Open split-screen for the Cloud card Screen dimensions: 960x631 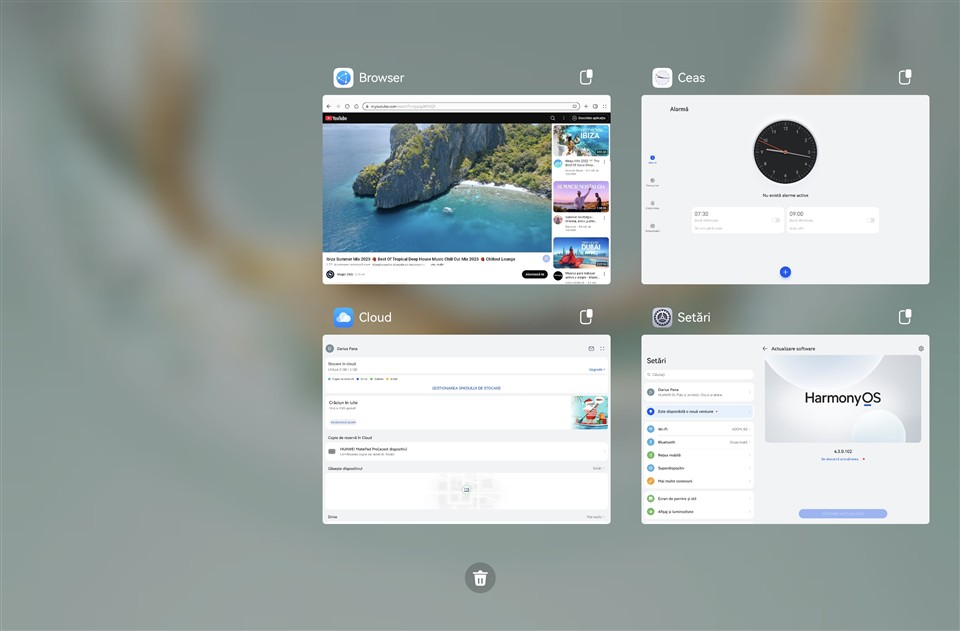coord(587,317)
